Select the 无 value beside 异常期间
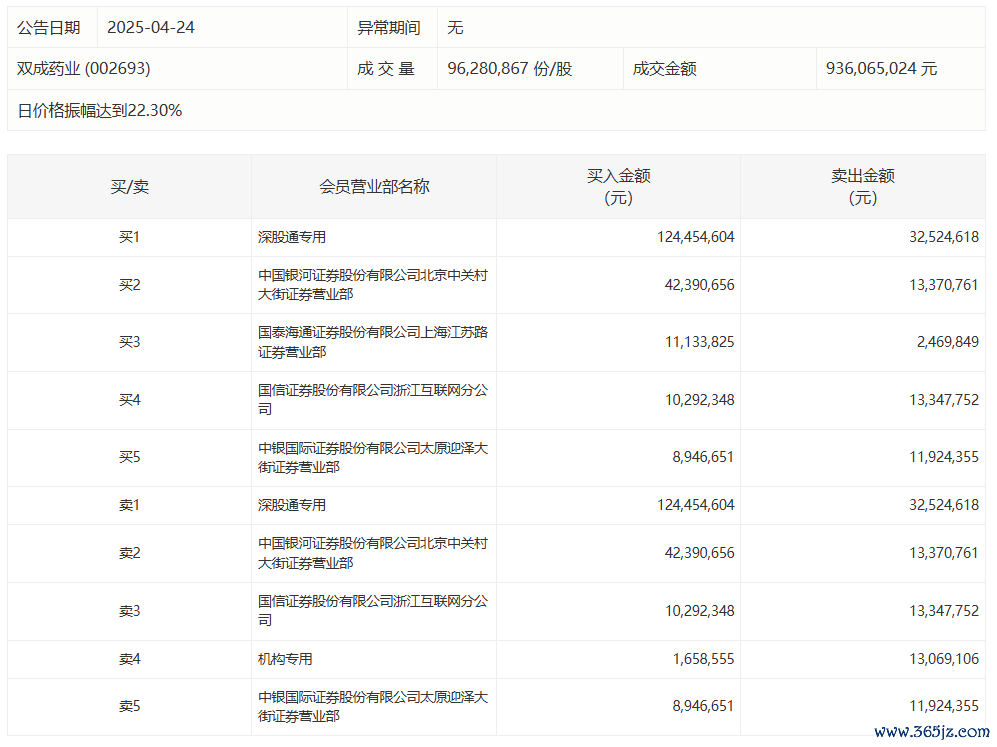 [x=455, y=28]
